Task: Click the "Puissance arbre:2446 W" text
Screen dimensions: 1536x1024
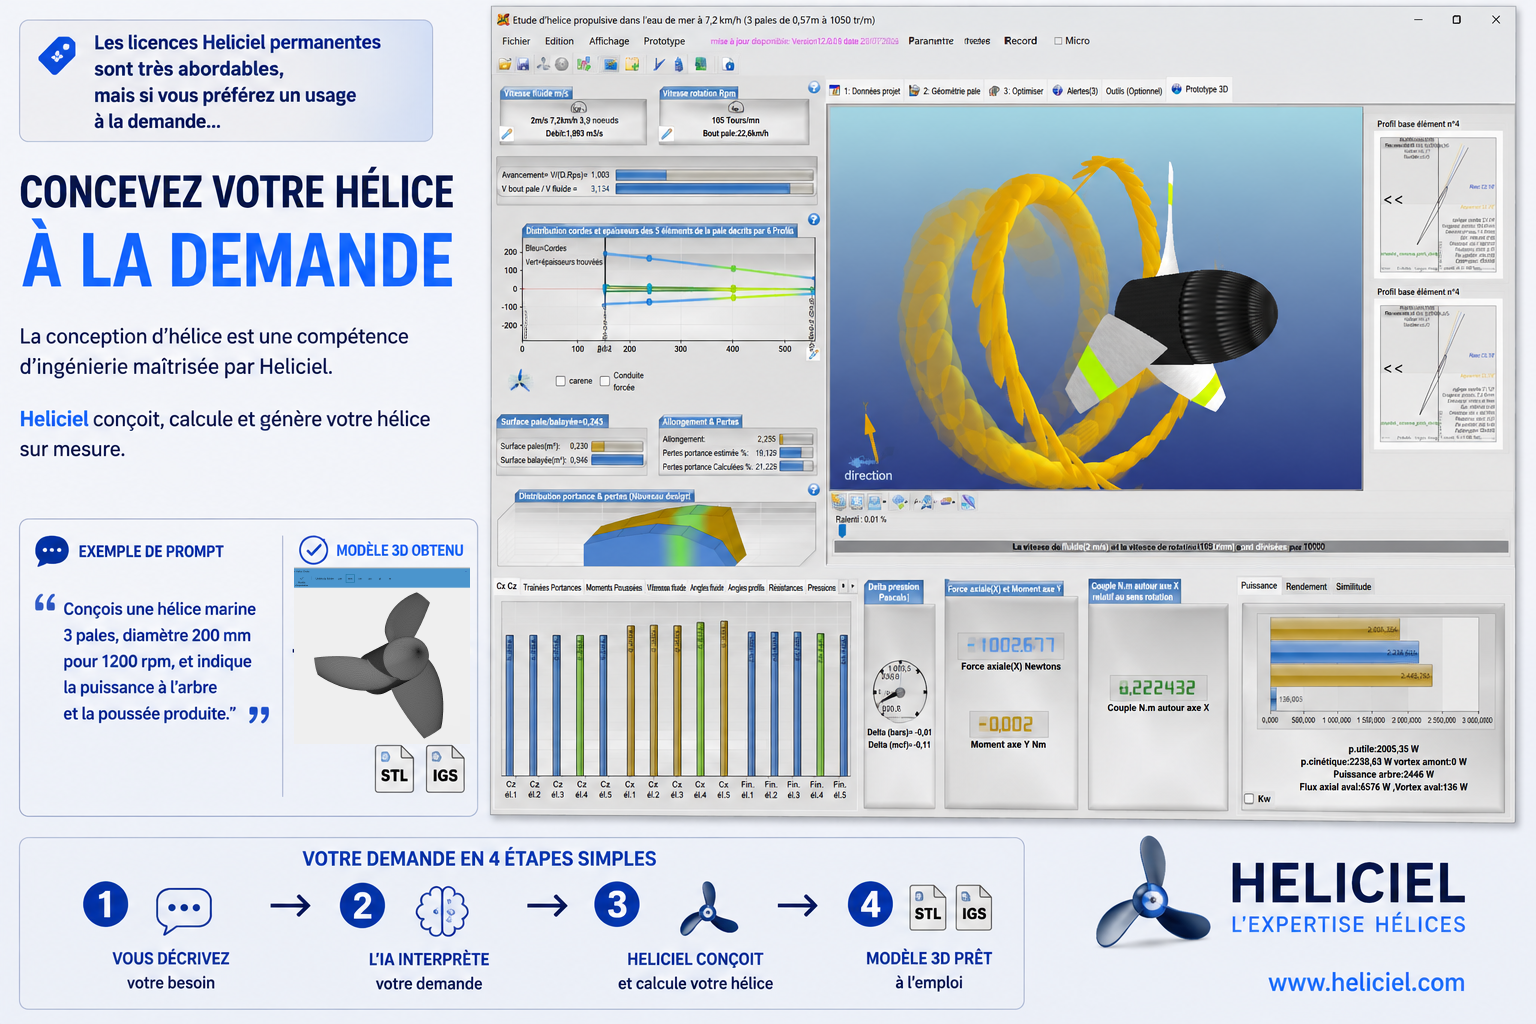Action: pos(1383,774)
